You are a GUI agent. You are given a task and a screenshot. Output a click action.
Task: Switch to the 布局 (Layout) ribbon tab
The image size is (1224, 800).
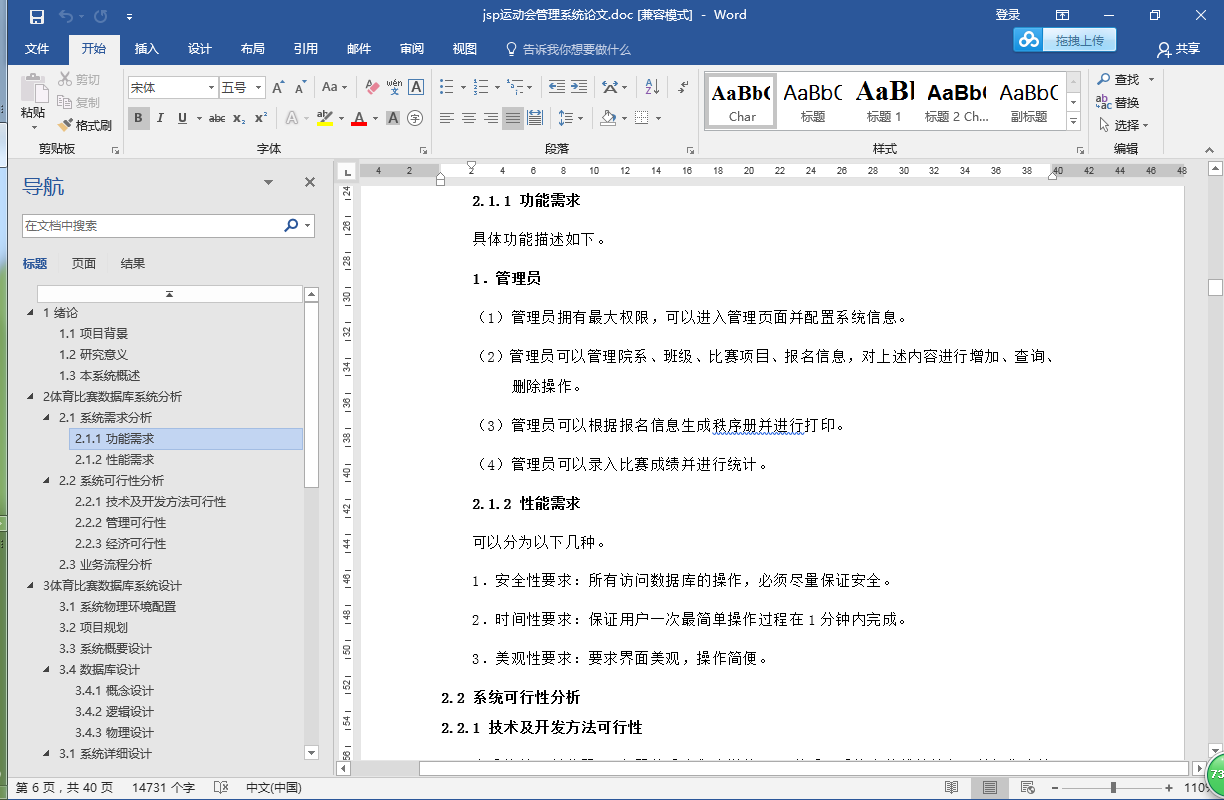(253, 49)
